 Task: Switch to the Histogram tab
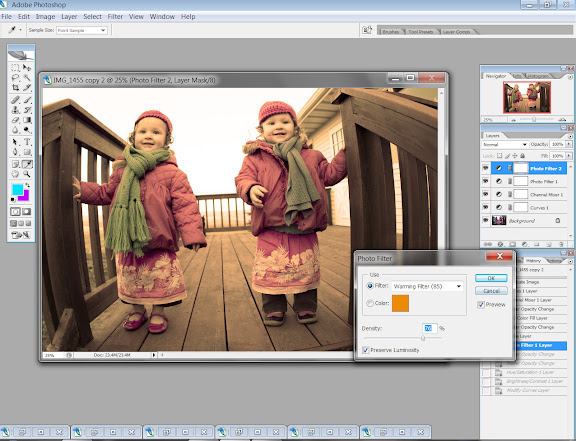point(538,76)
